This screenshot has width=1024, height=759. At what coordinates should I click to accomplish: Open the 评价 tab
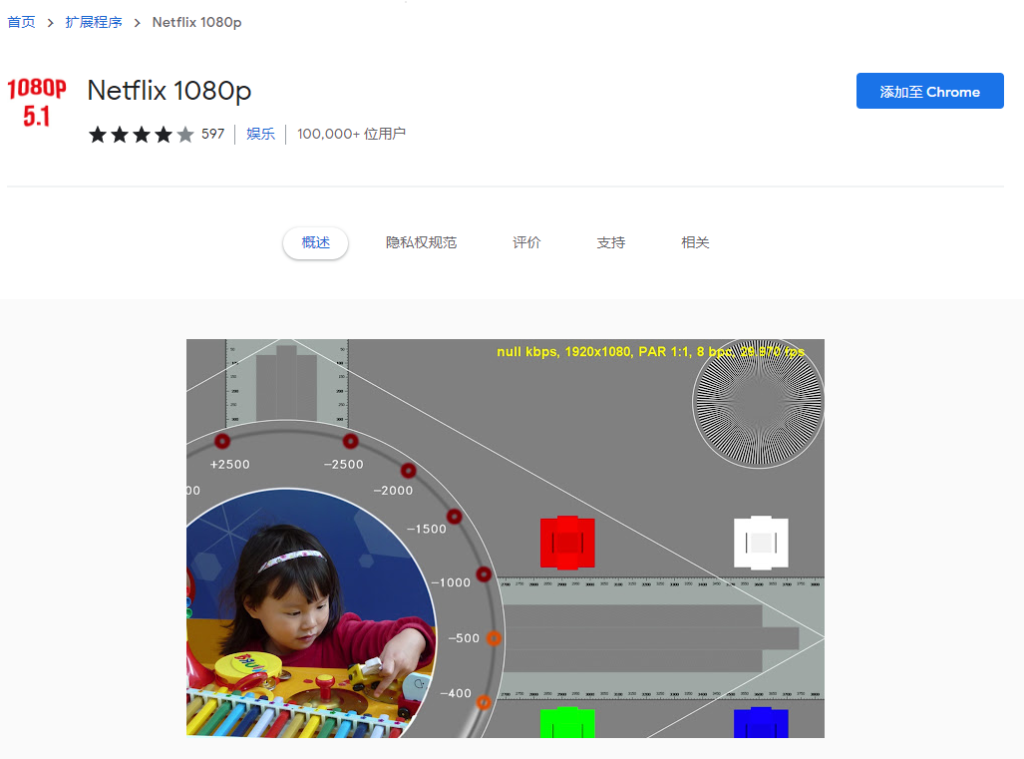526,242
